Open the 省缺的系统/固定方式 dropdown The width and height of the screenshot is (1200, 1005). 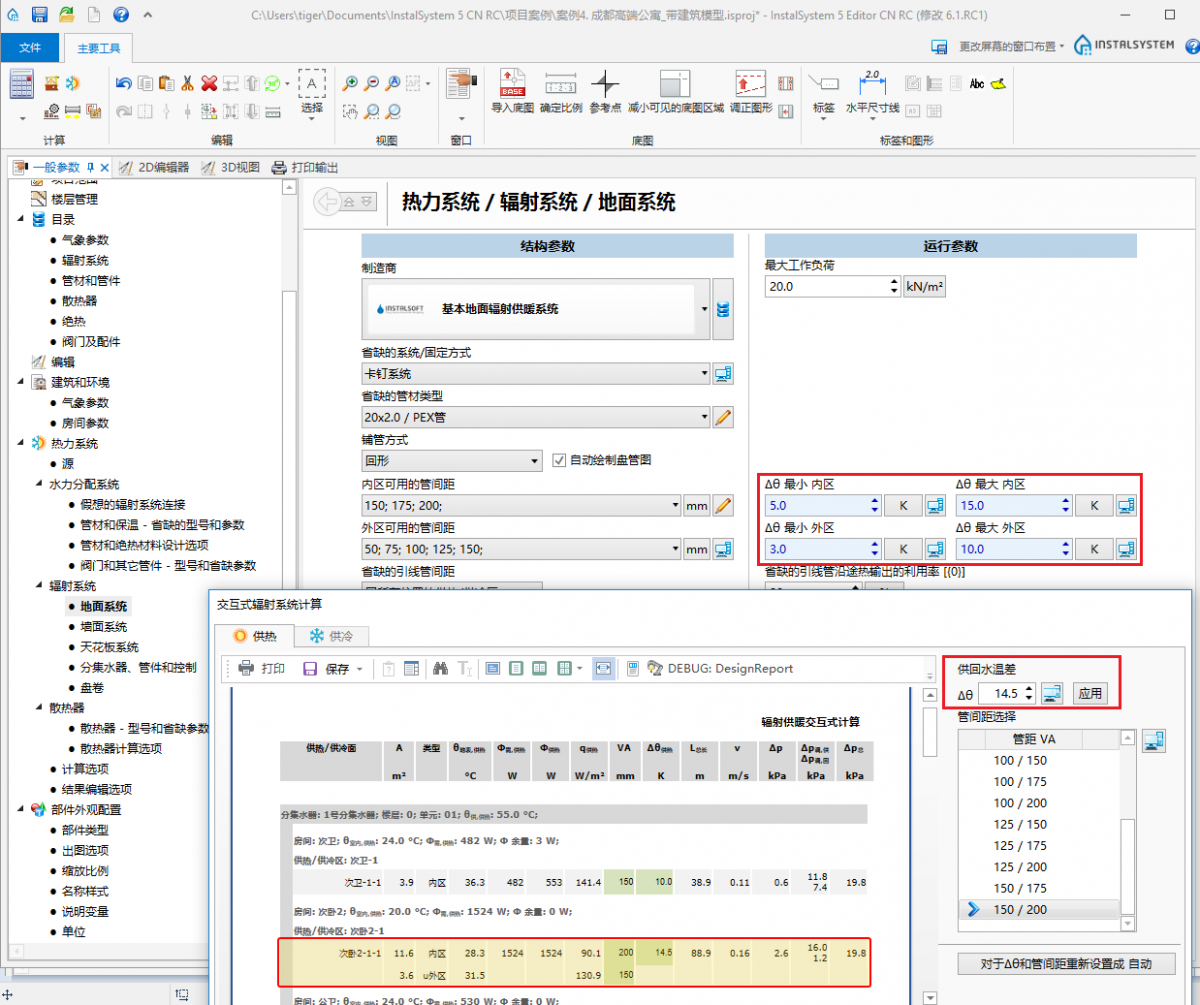(535, 374)
